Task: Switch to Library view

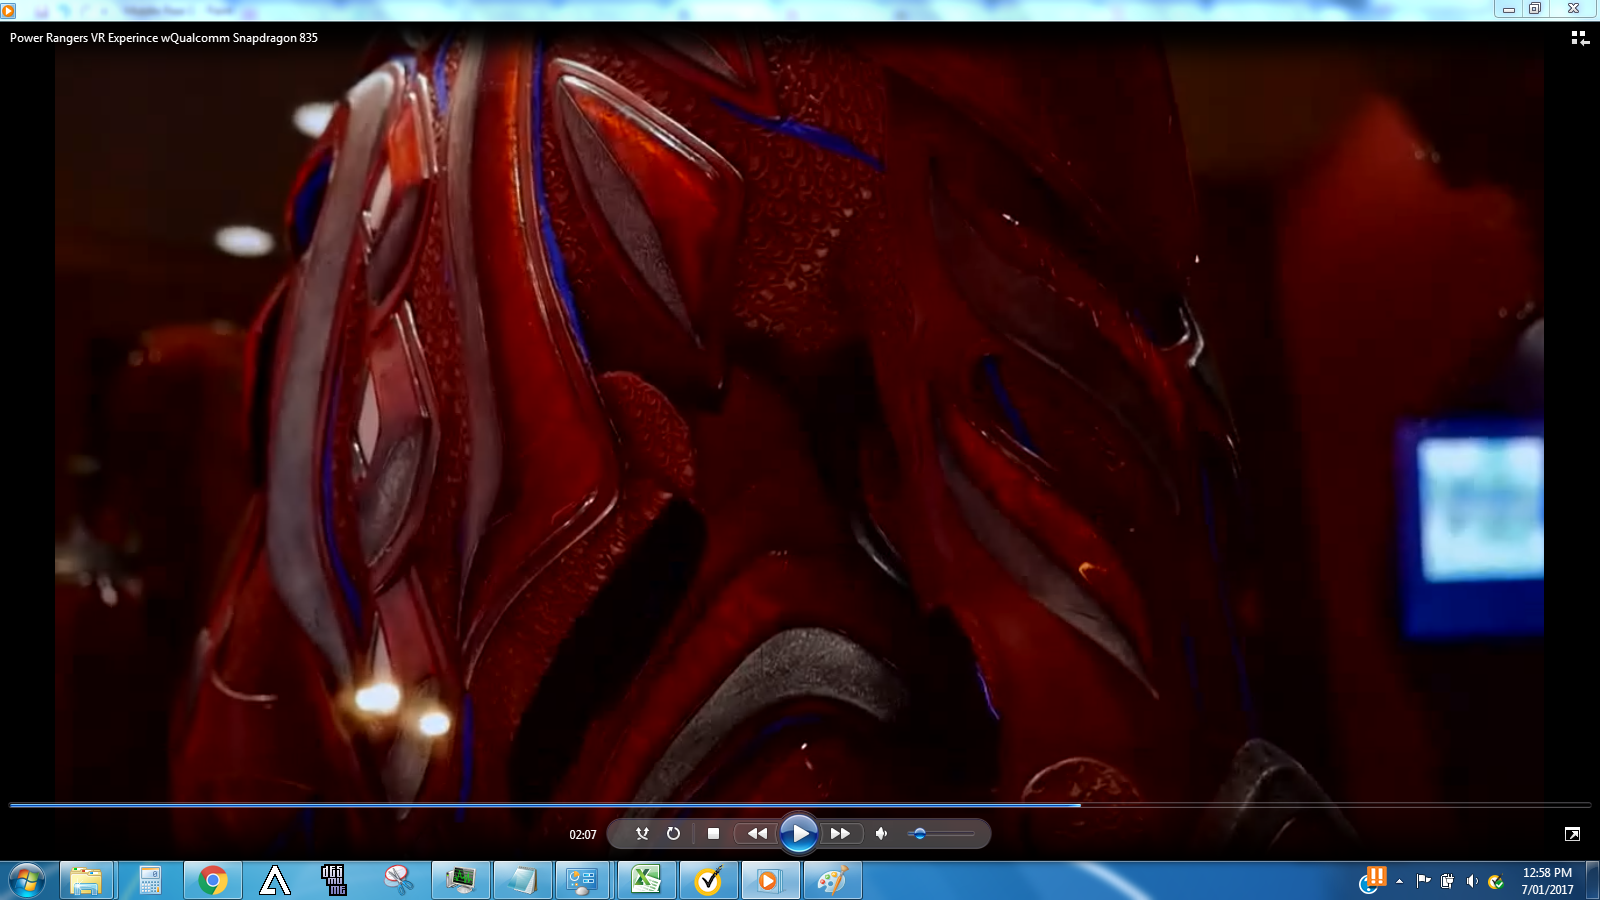Action: pos(1579,38)
